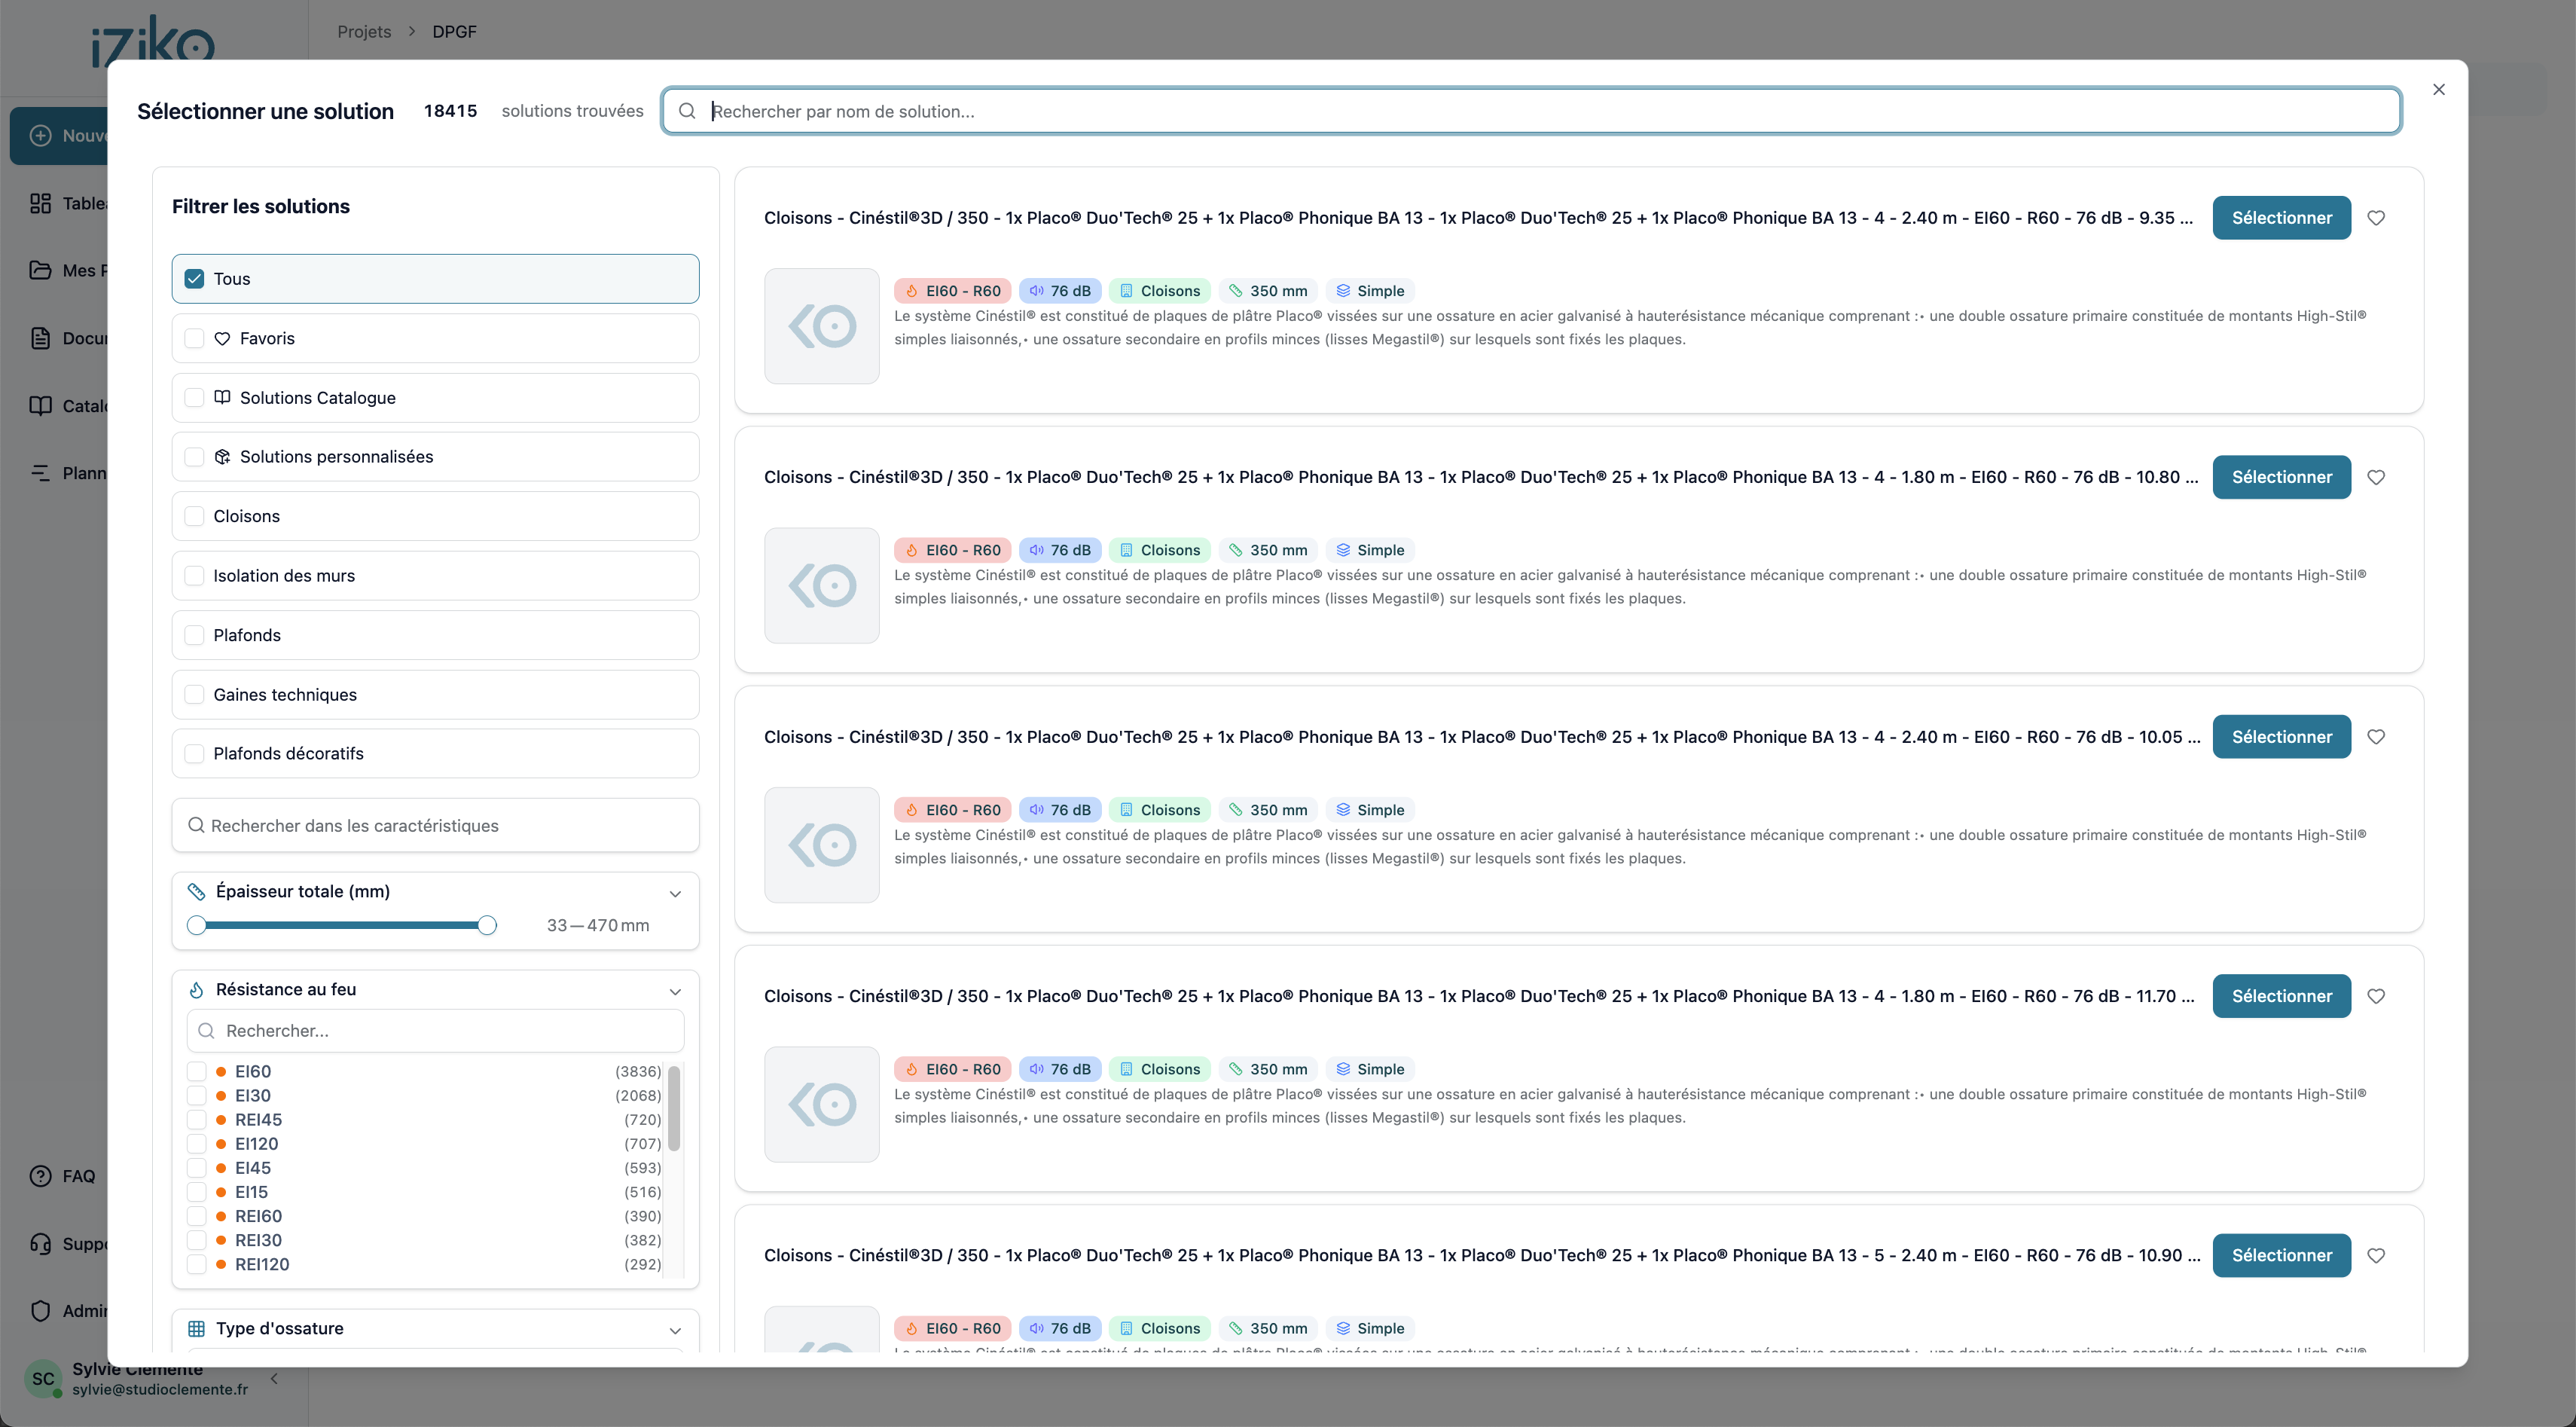Image resolution: width=2576 pixels, height=1427 pixels.
Task: Click the Simple layers tag on third solution
Action: pyautogui.click(x=1370, y=810)
